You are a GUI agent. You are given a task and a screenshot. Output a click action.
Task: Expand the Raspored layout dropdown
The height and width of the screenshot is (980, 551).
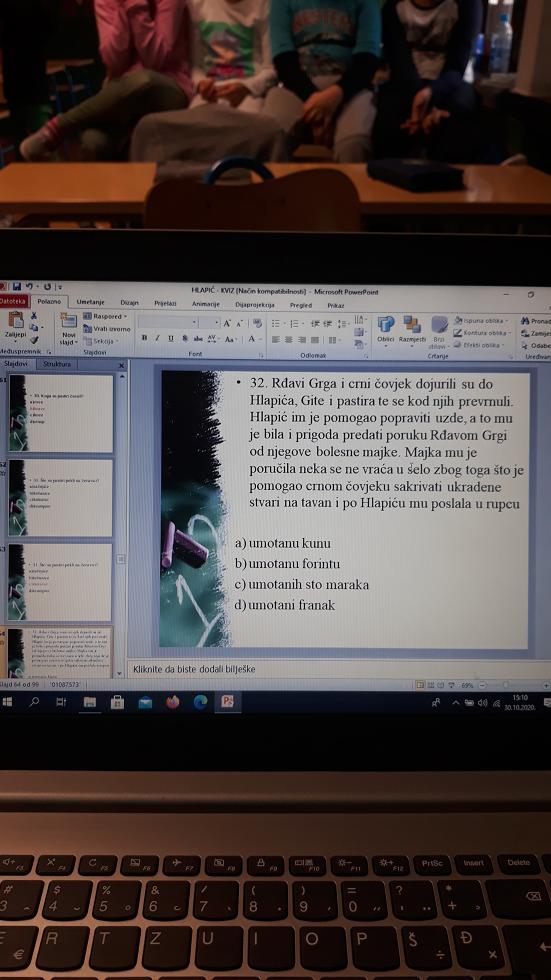[x=105, y=316]
